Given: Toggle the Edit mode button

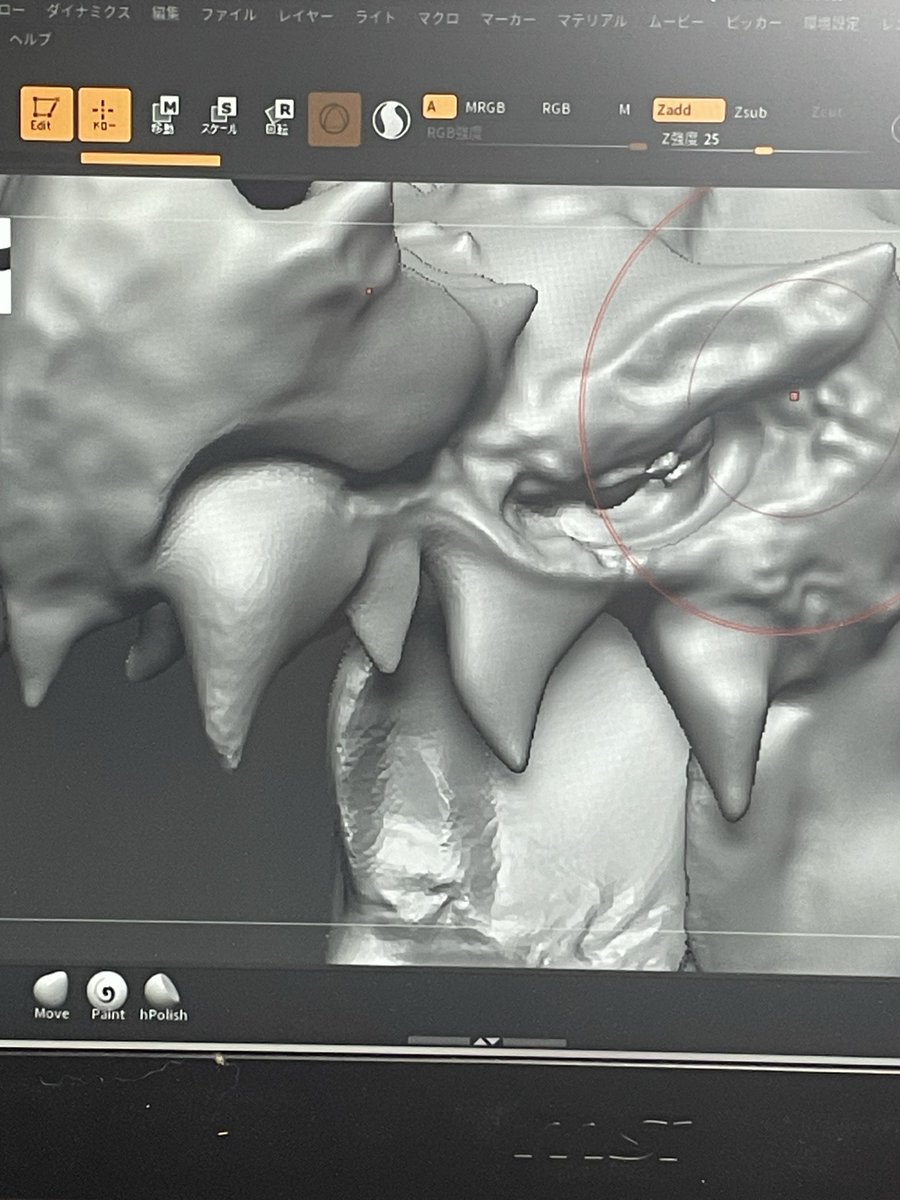Looking at the screenshot, I should pyautogui.click(x=46, y=114).
